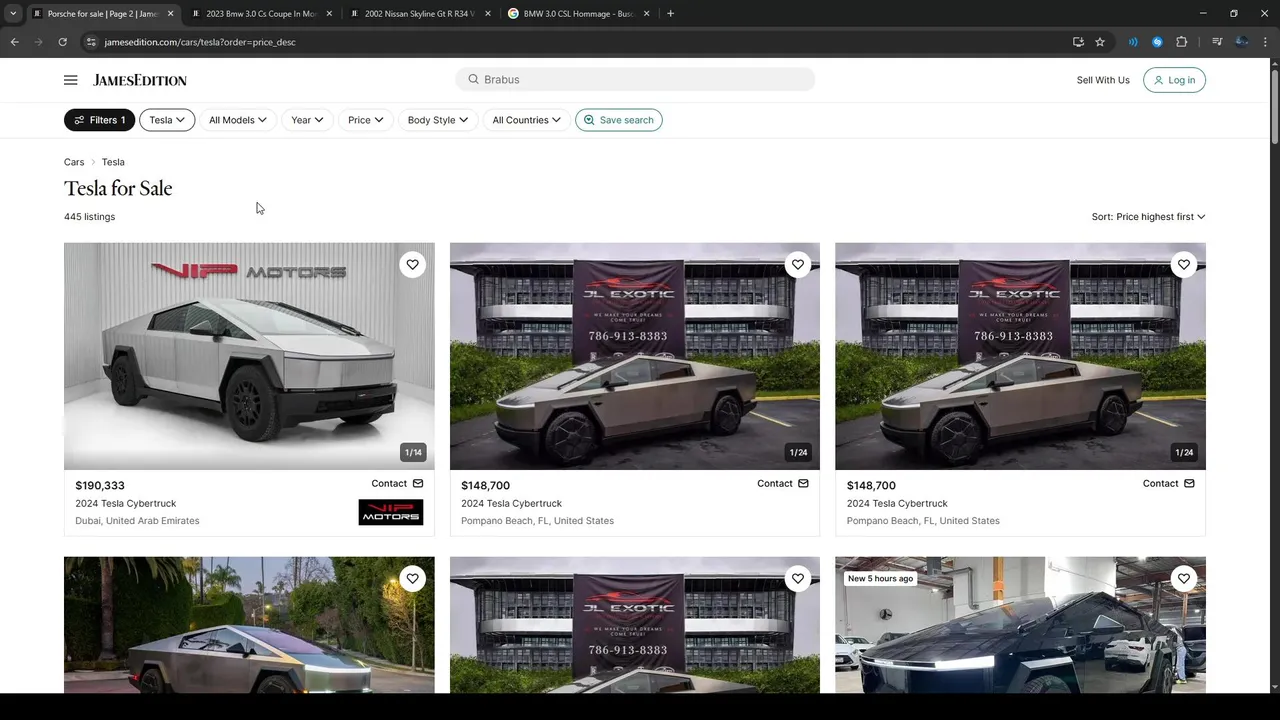Click the install app icon in the address bar
Screen dimensions: 1280x720
pyautogui.click(x=1078, y=42)
